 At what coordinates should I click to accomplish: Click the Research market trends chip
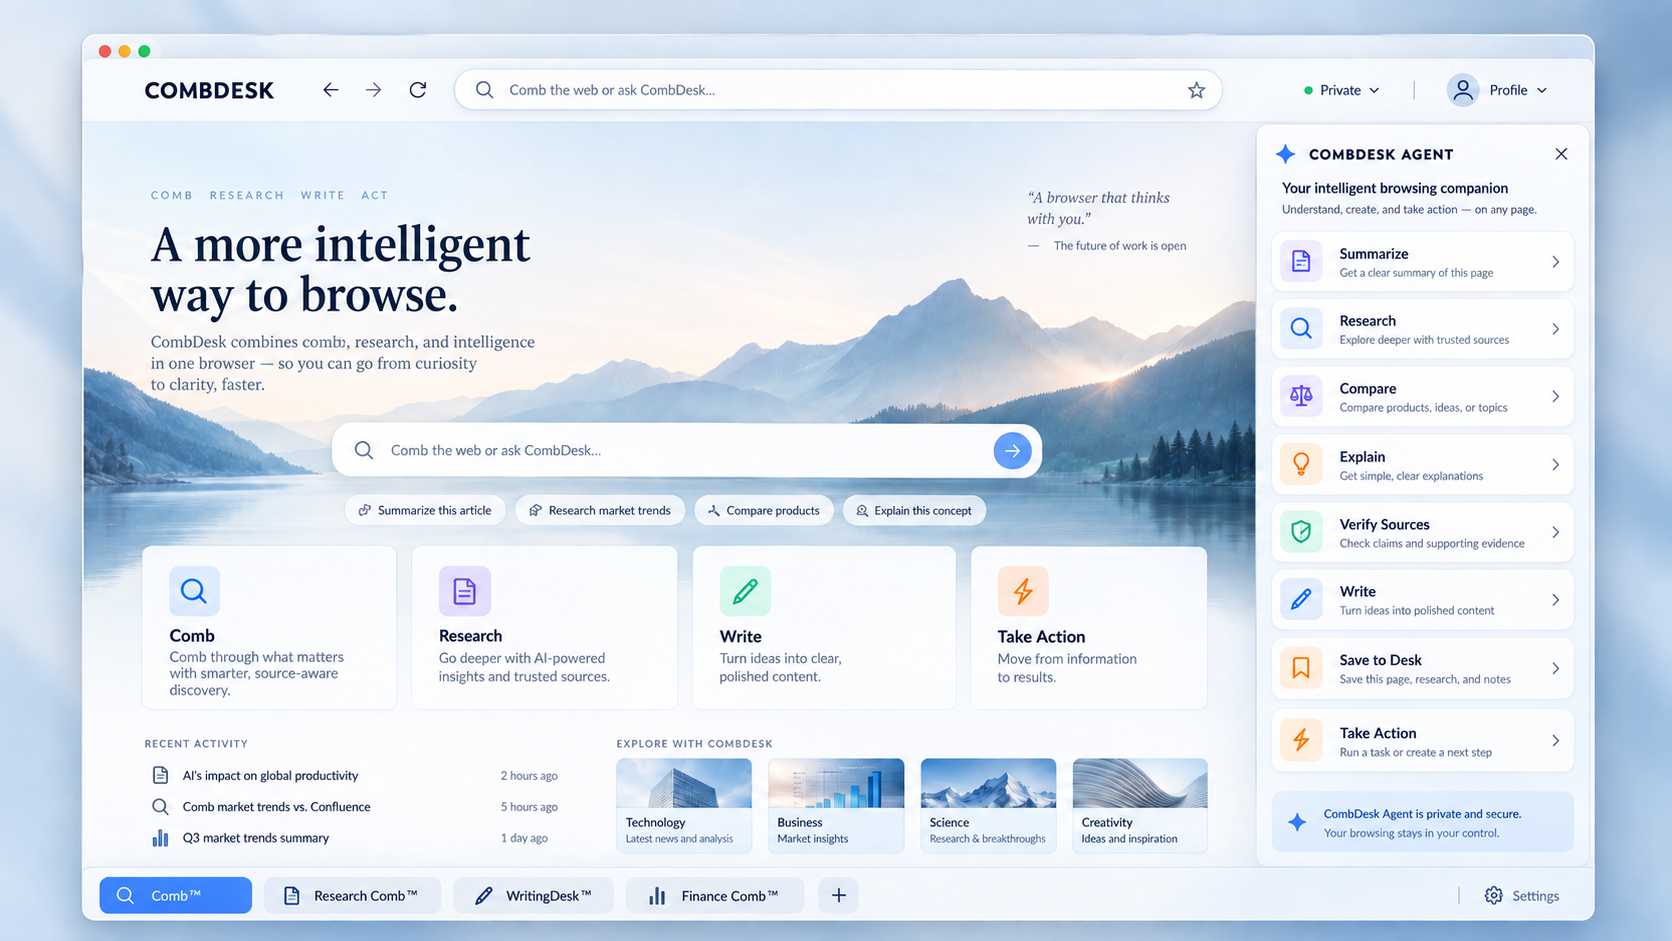(x=600, y=510)
